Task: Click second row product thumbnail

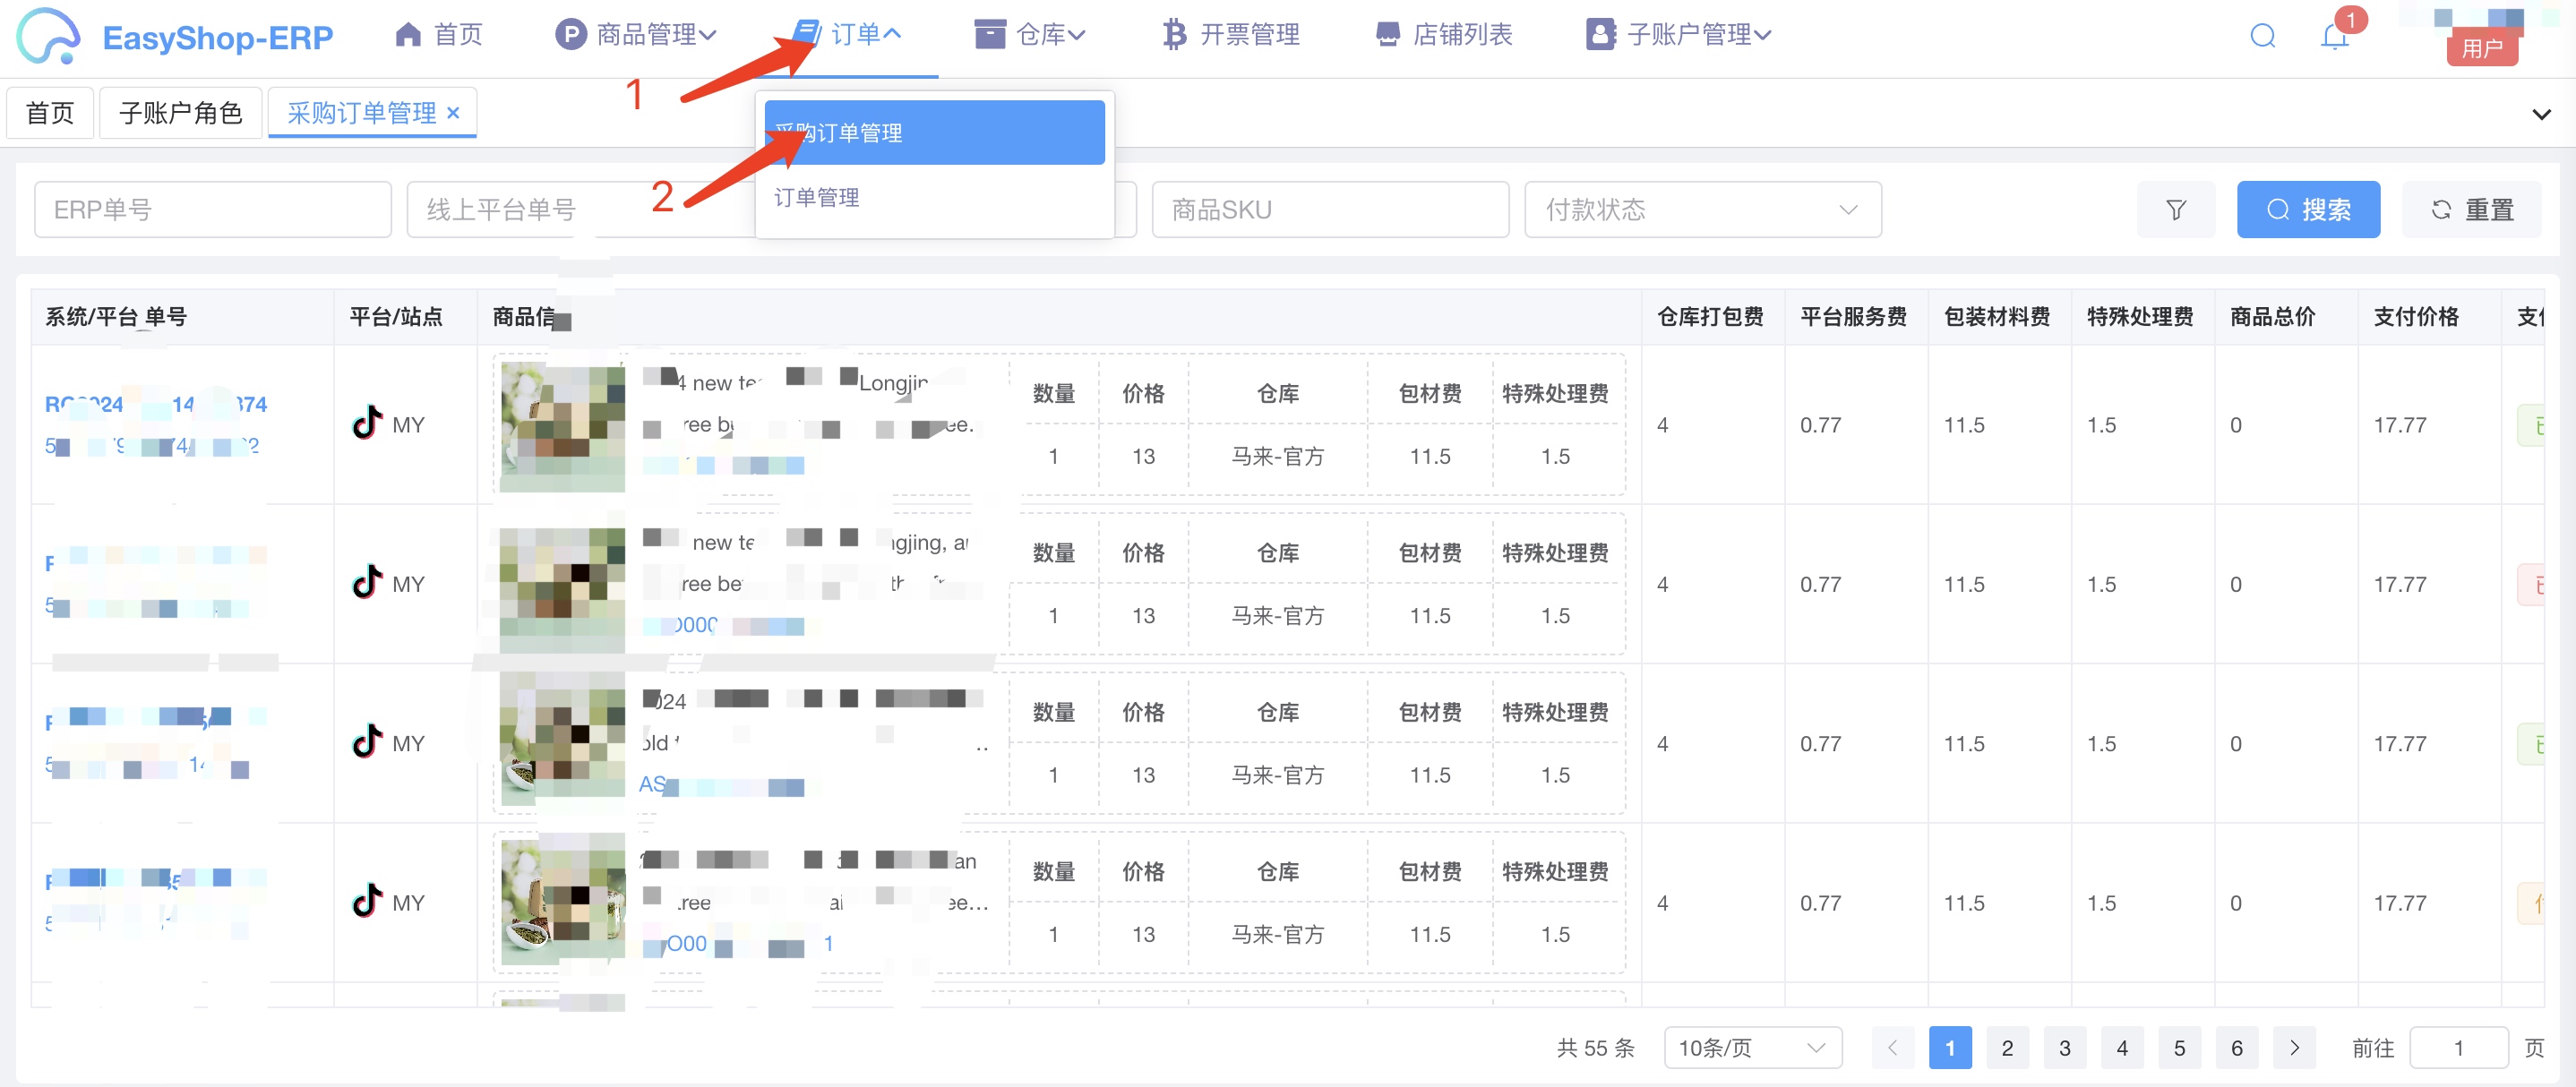Action: click(562, 587)
